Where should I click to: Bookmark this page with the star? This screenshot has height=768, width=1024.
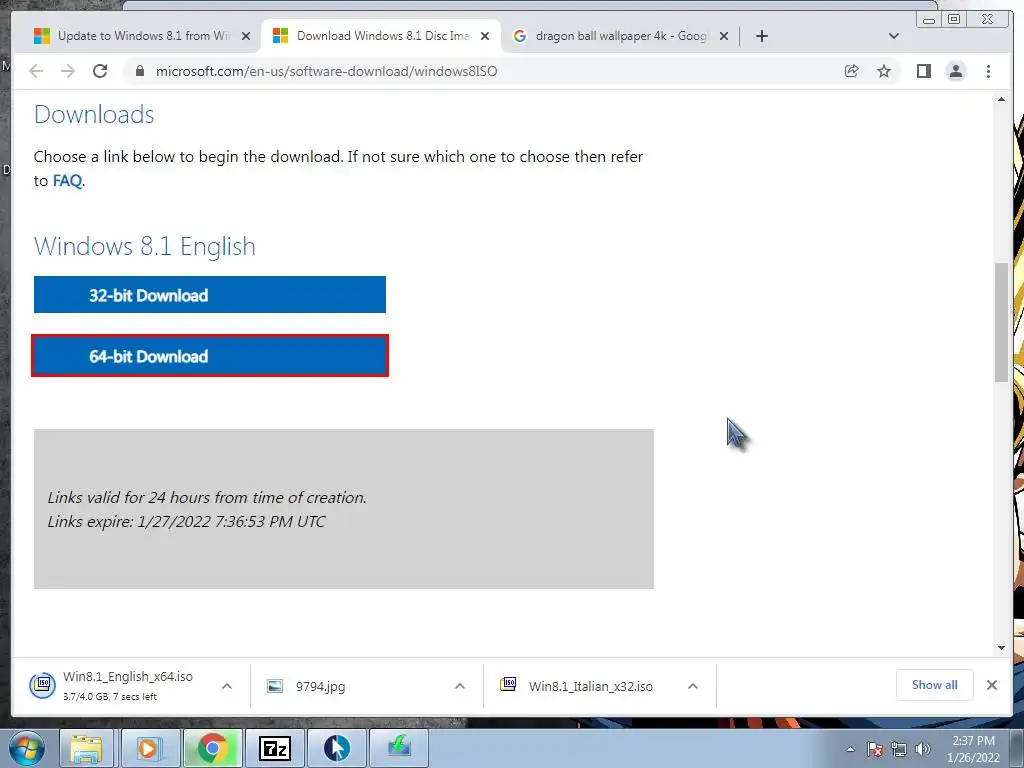[884, 71]
